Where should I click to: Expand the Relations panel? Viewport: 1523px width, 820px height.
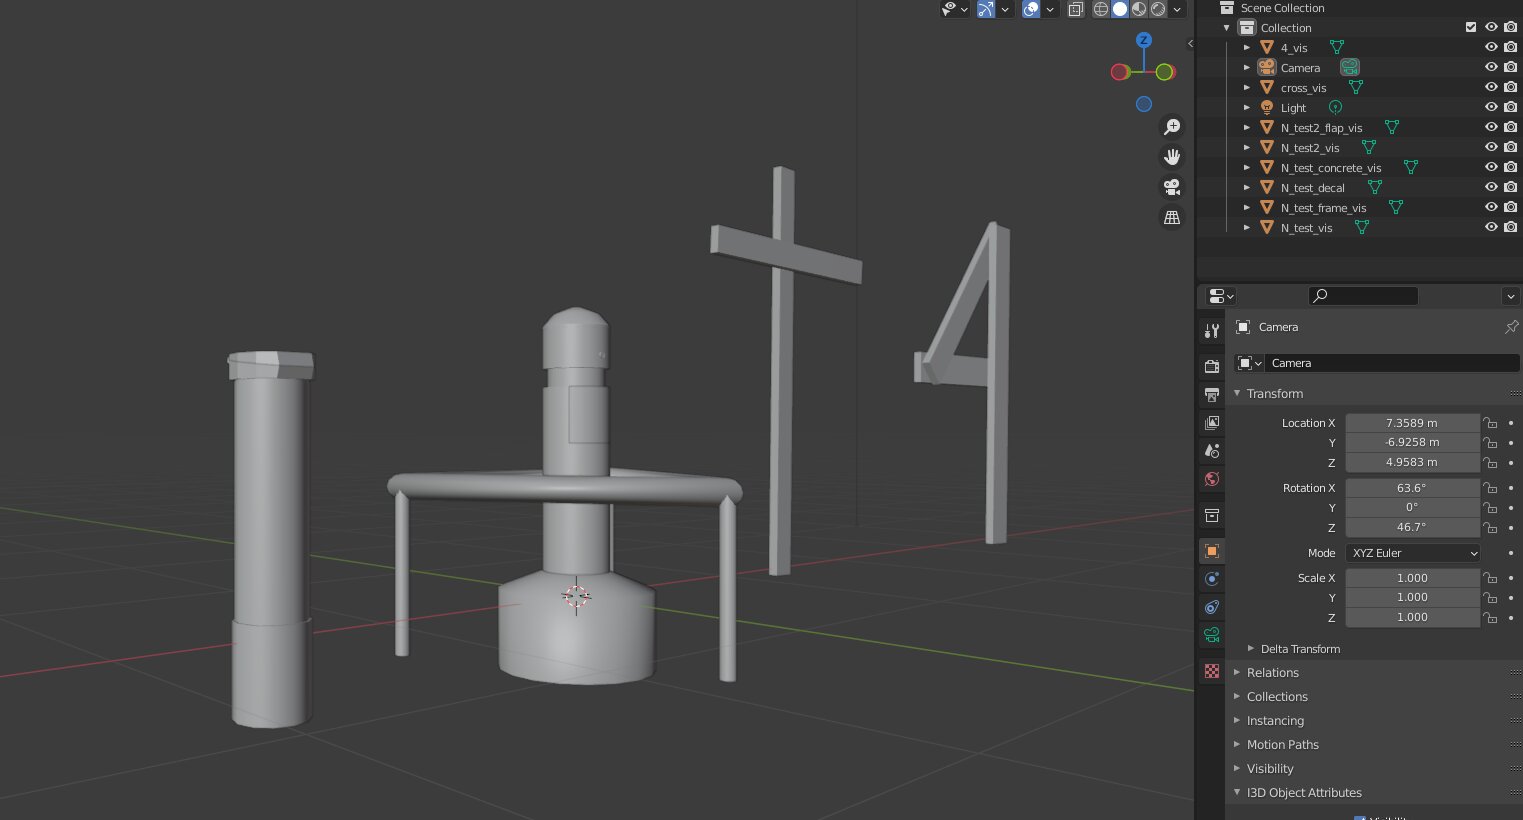(x=1237, y=673)
